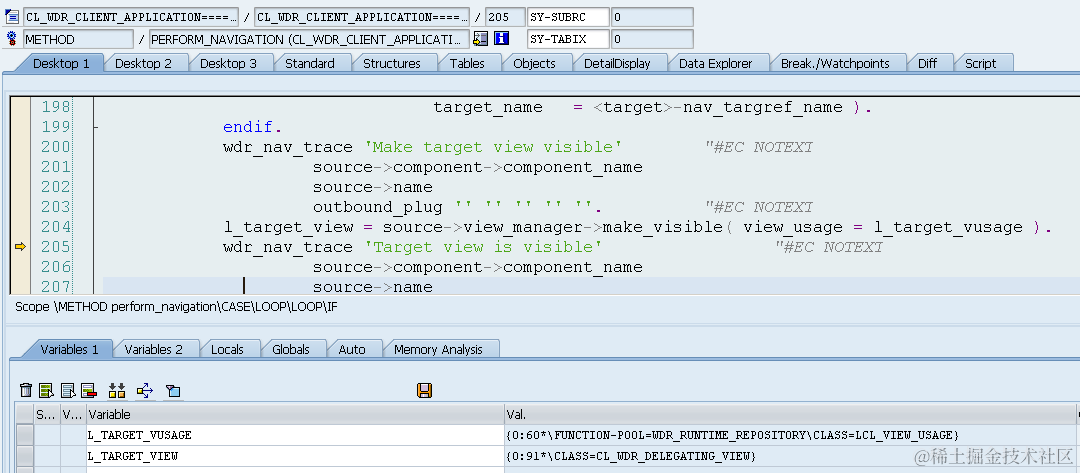Click the list icon with red minus

(x=88, y=390)
